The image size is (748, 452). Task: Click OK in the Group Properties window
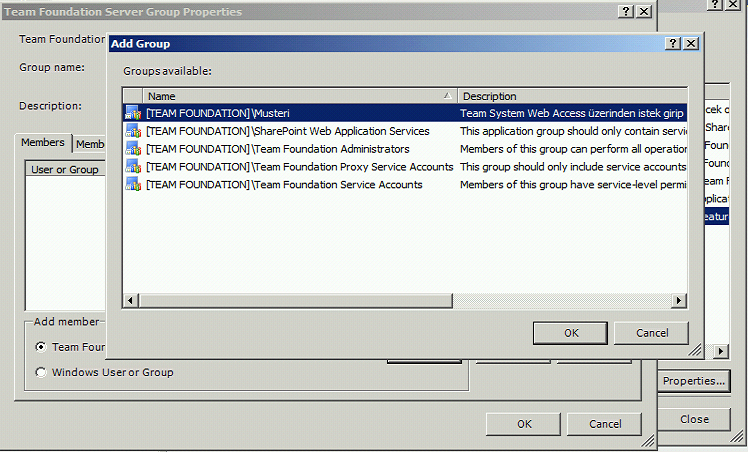(523, 424)
